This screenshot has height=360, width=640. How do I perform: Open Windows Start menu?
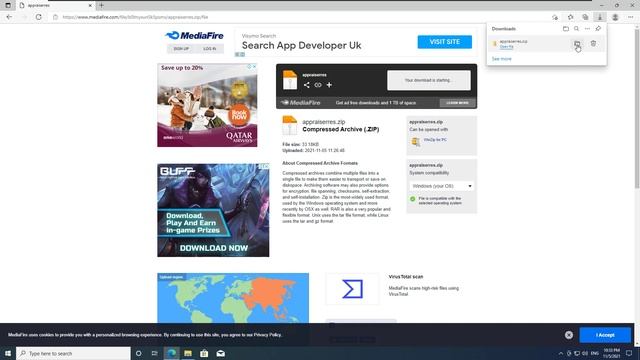click(x=7, y=353)
